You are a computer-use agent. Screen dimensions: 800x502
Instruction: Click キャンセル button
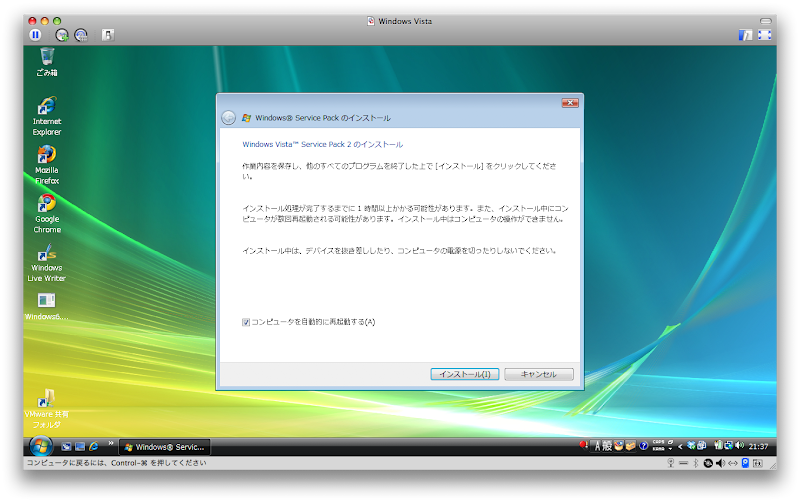538,374
